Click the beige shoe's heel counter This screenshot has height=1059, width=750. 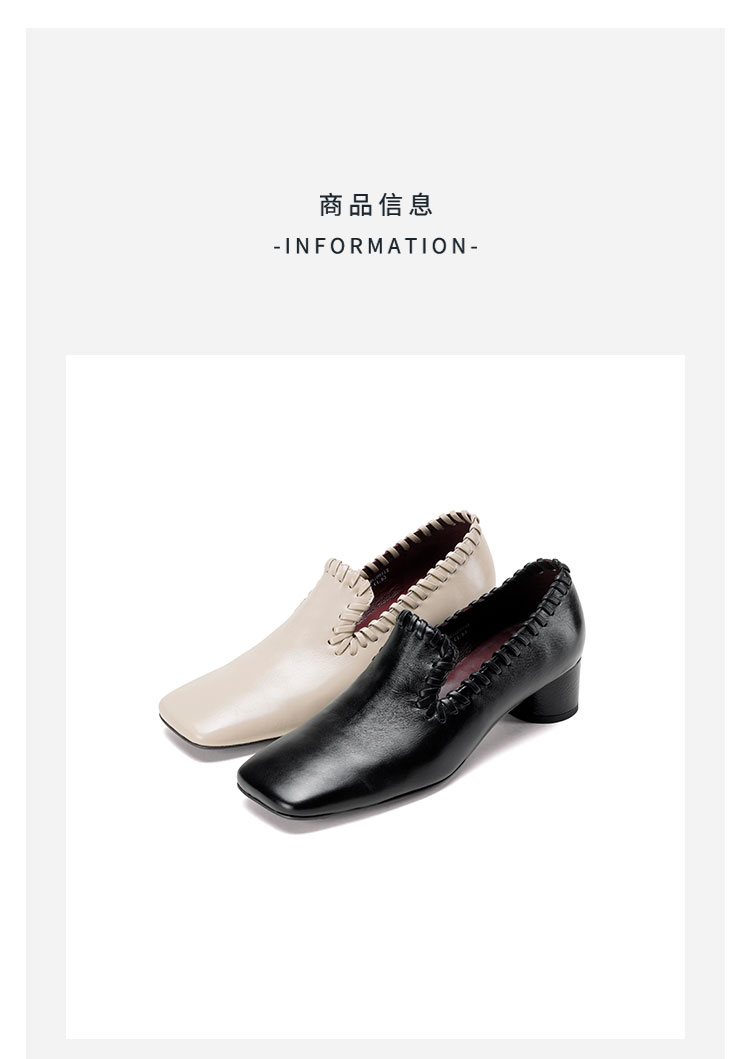[481, 567]
